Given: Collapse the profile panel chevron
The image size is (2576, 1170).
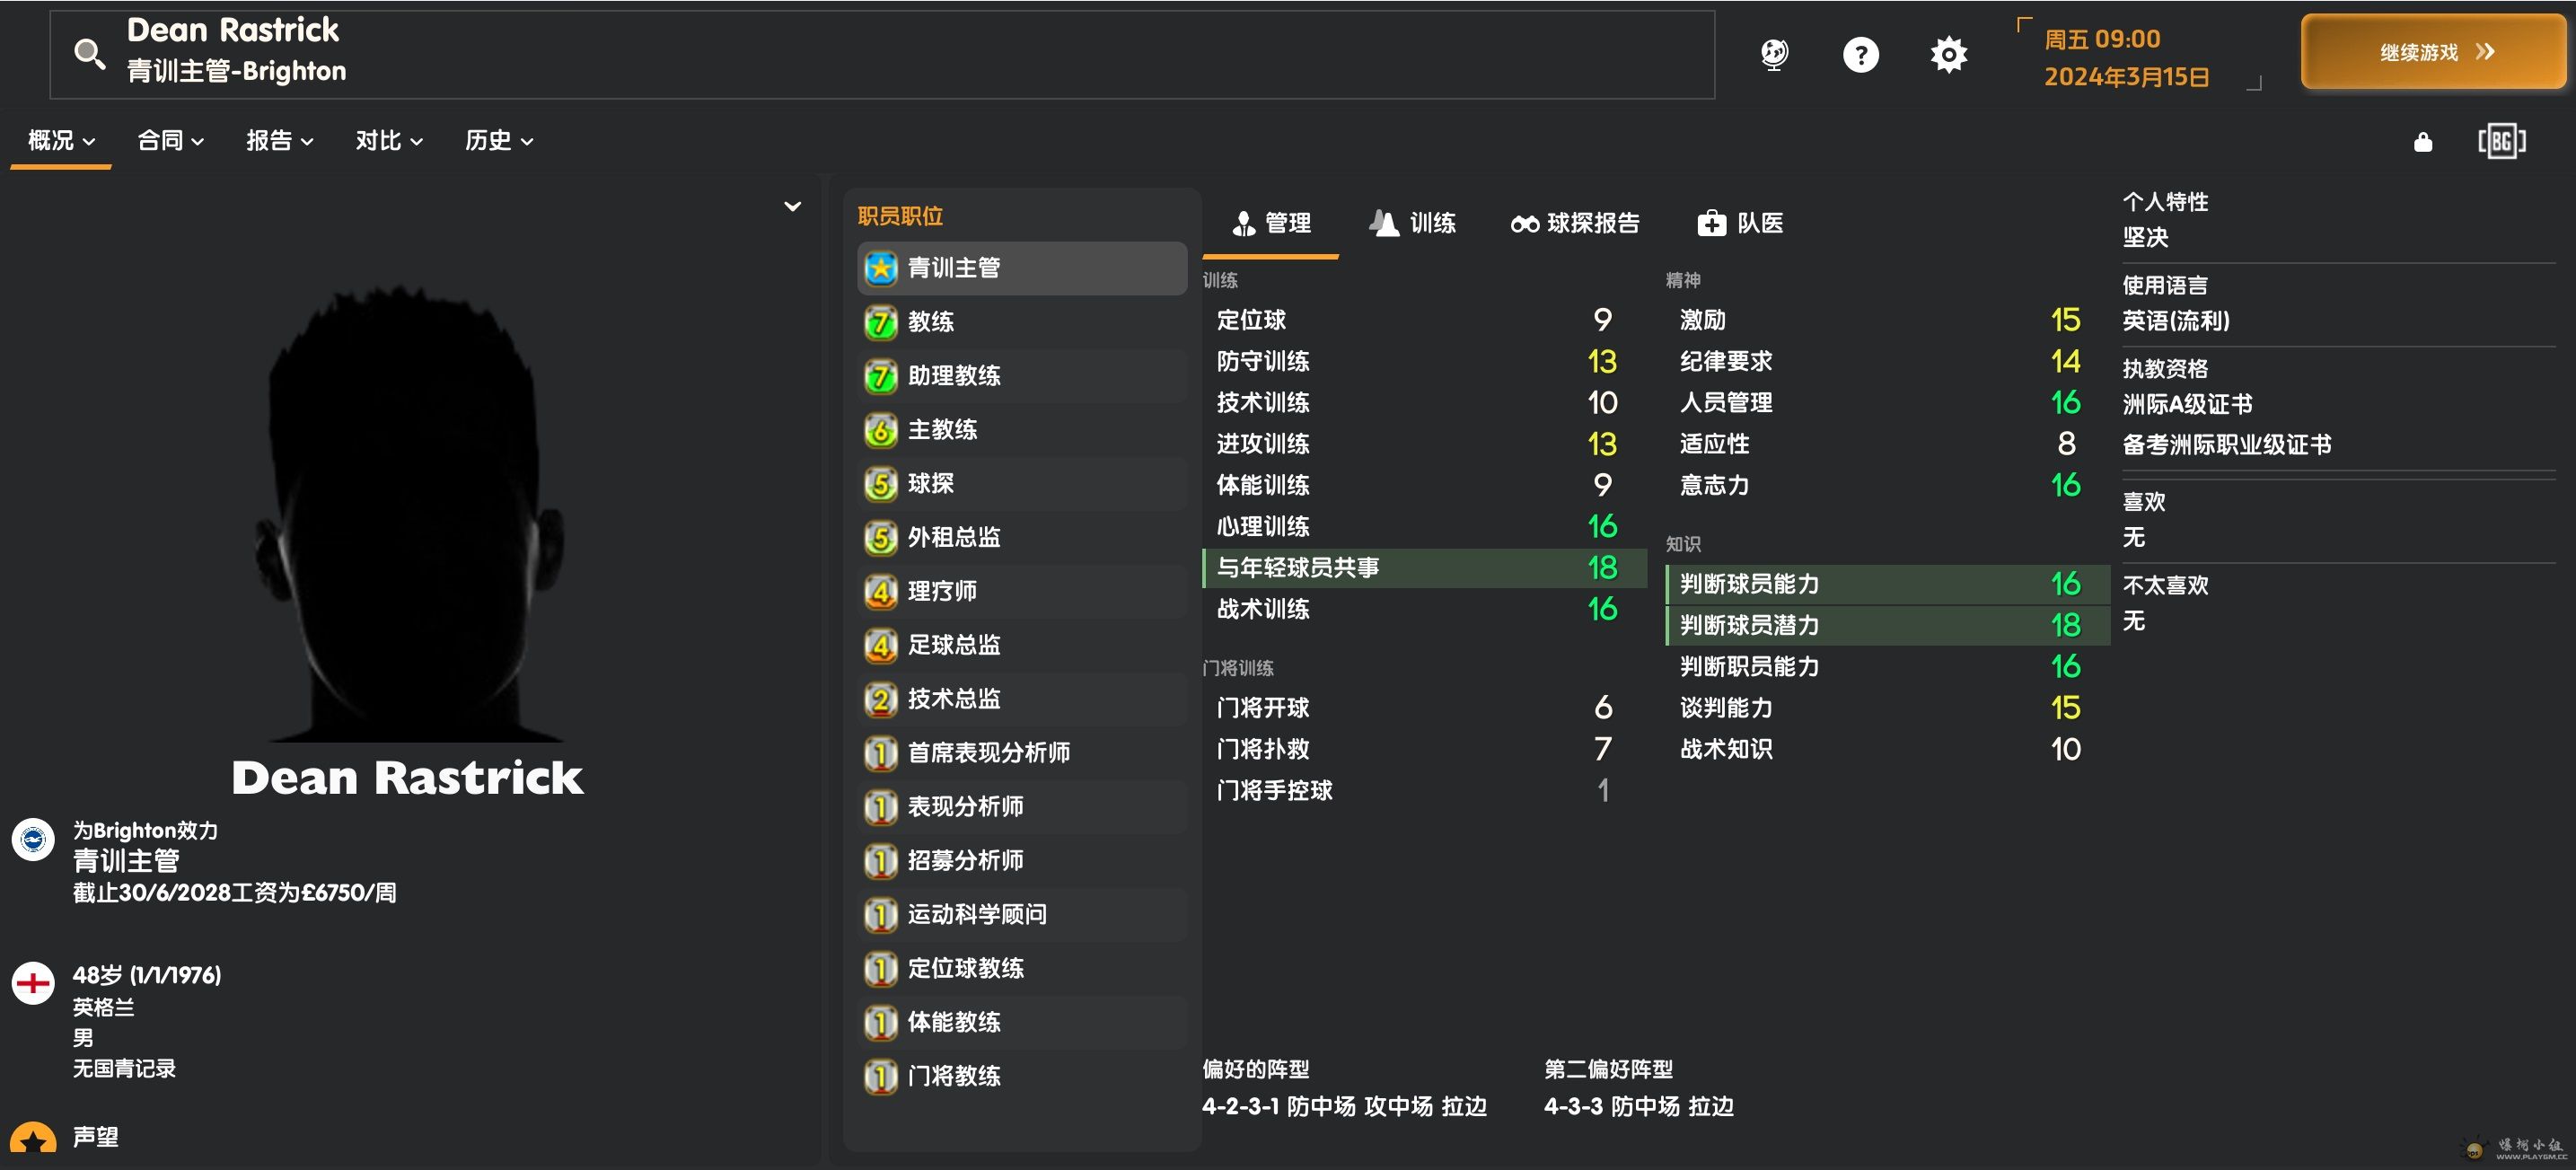Looking at the screenshot, I should [x=792, y=206].
